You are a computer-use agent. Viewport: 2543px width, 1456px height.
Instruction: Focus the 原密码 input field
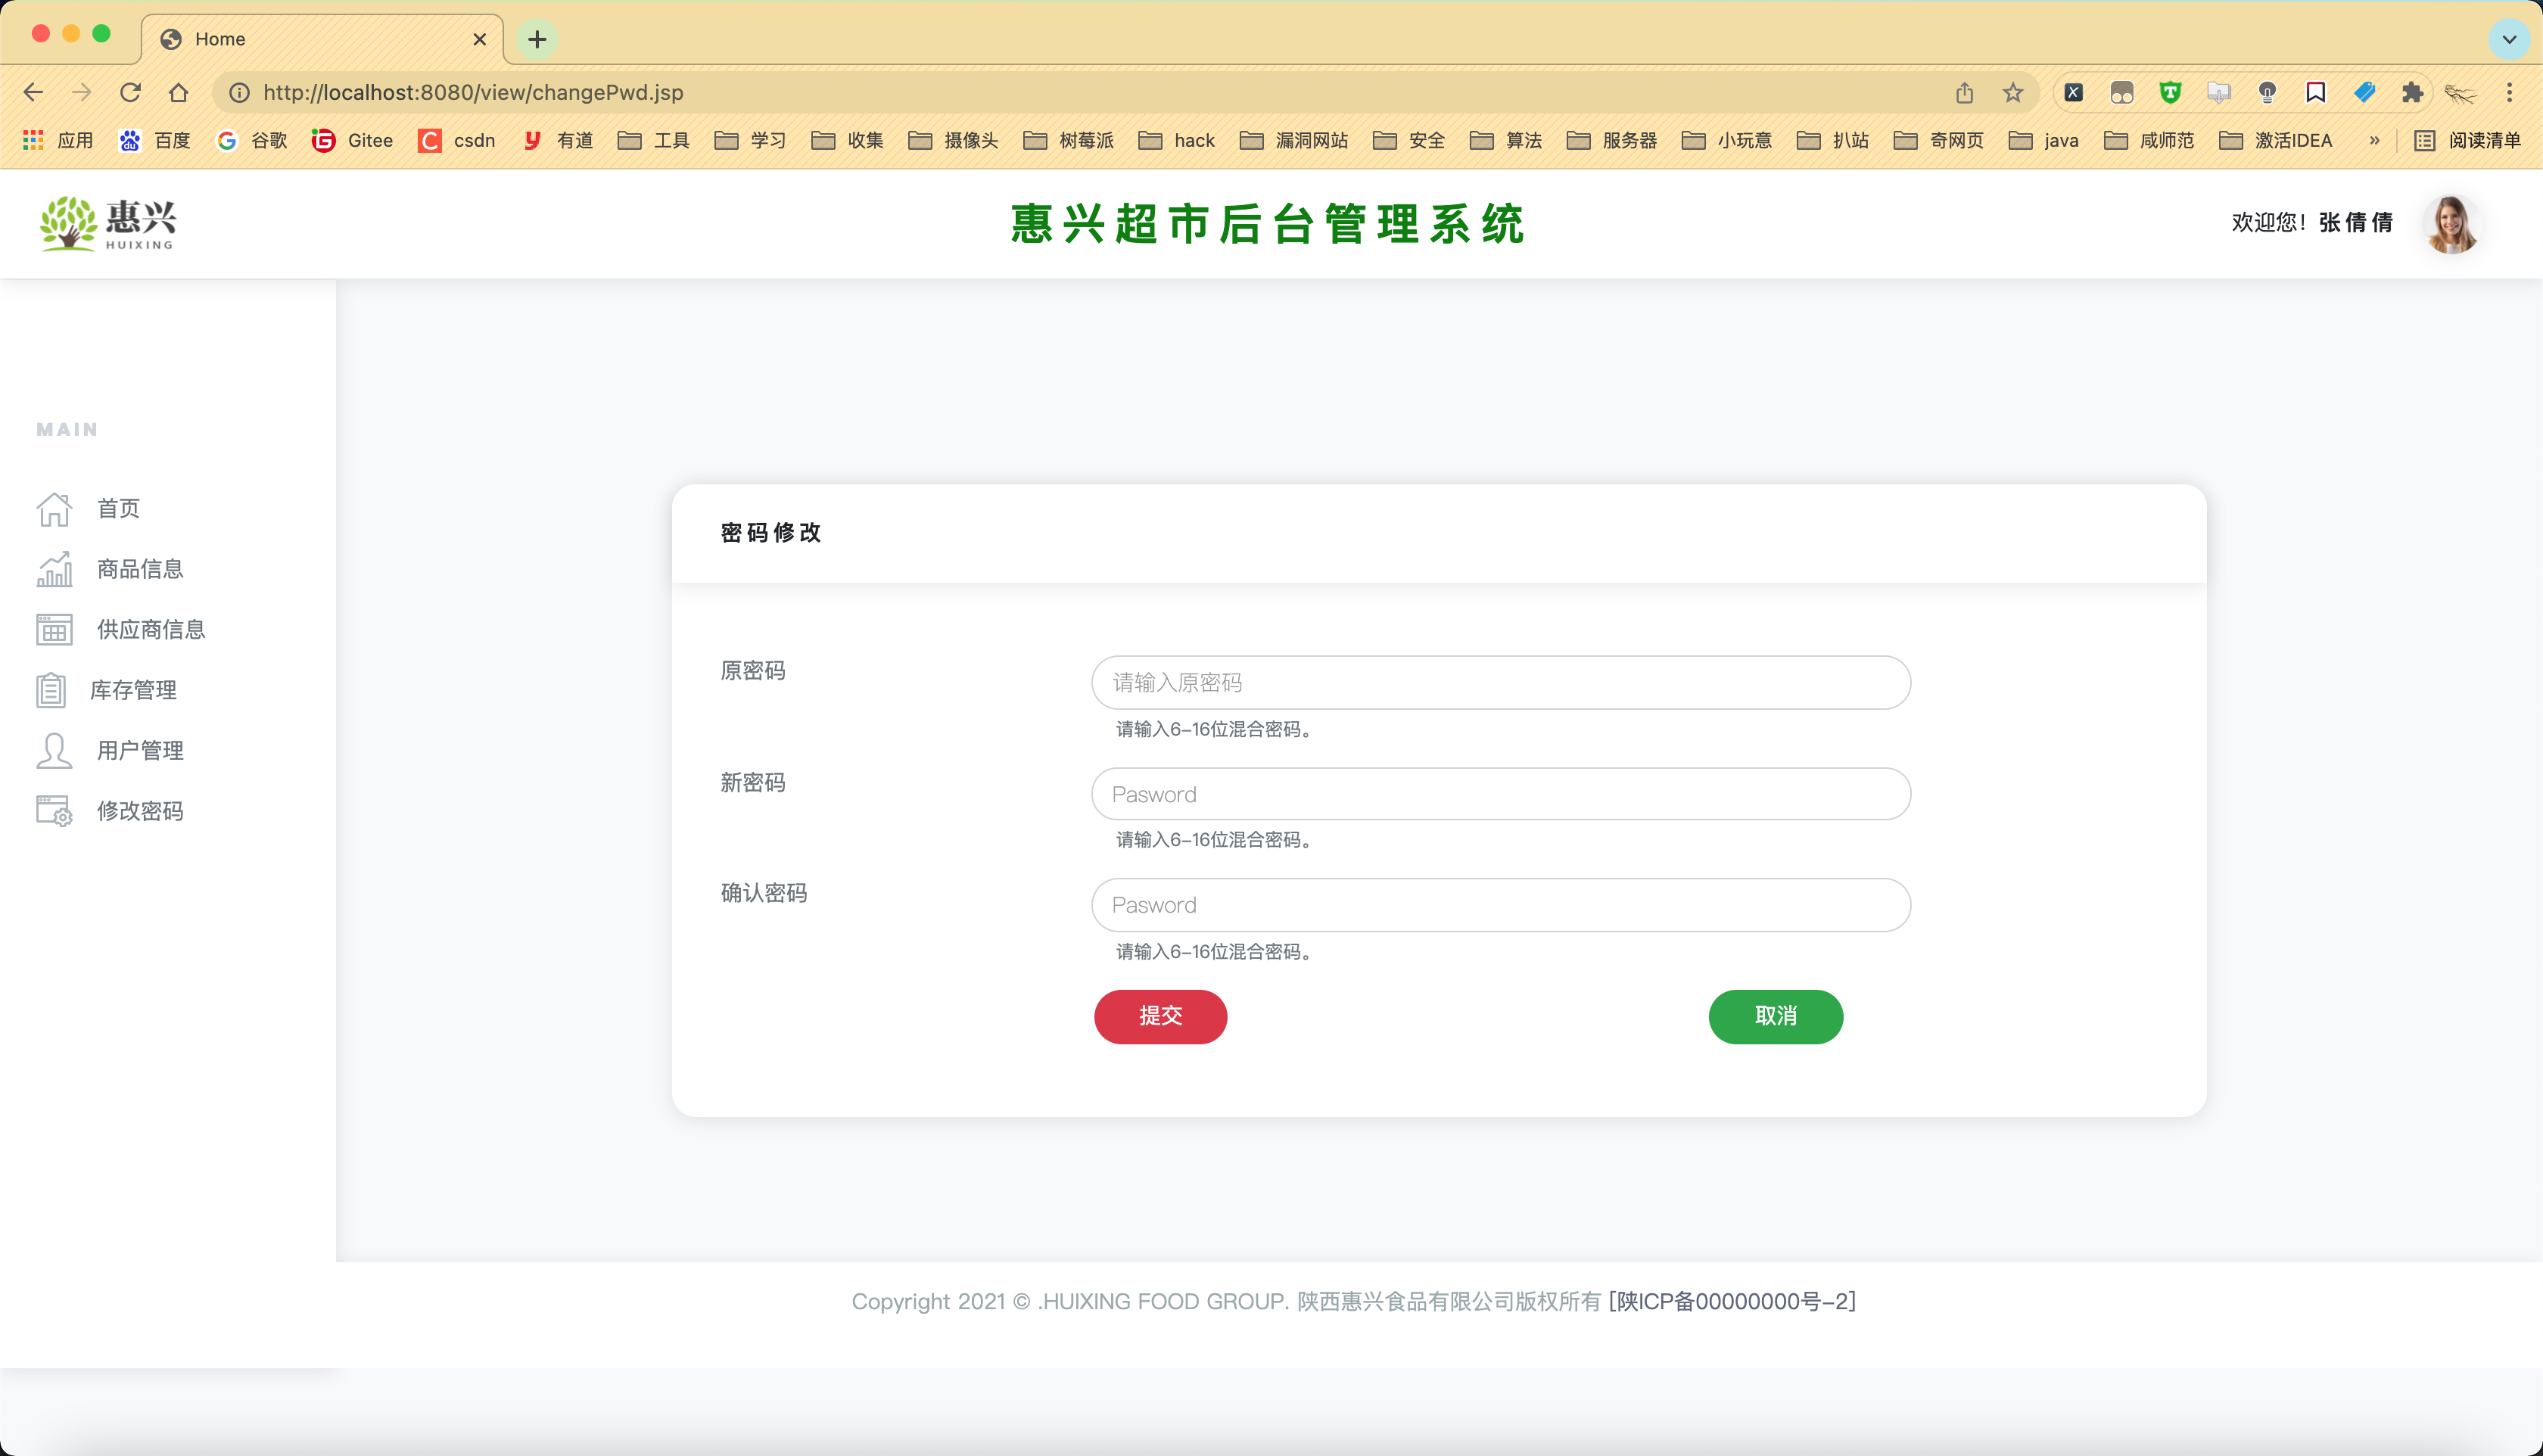1500,683
